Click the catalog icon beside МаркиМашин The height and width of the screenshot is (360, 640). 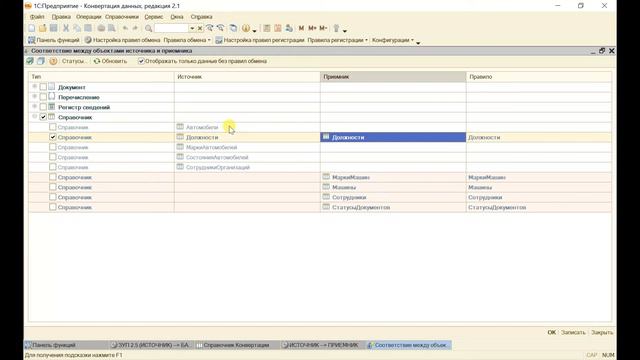326,177
